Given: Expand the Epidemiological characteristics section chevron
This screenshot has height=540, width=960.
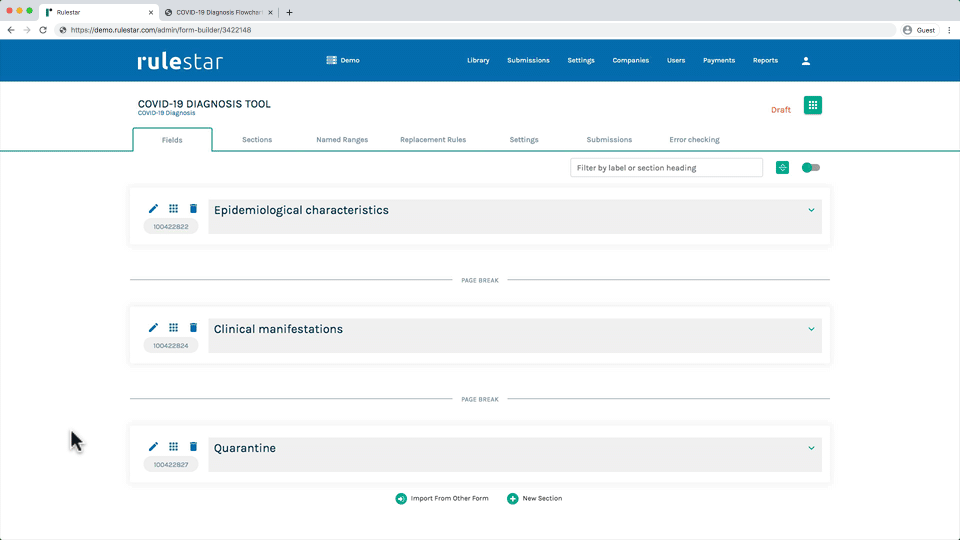Looking at the screenshot, I should click(811, 210).
